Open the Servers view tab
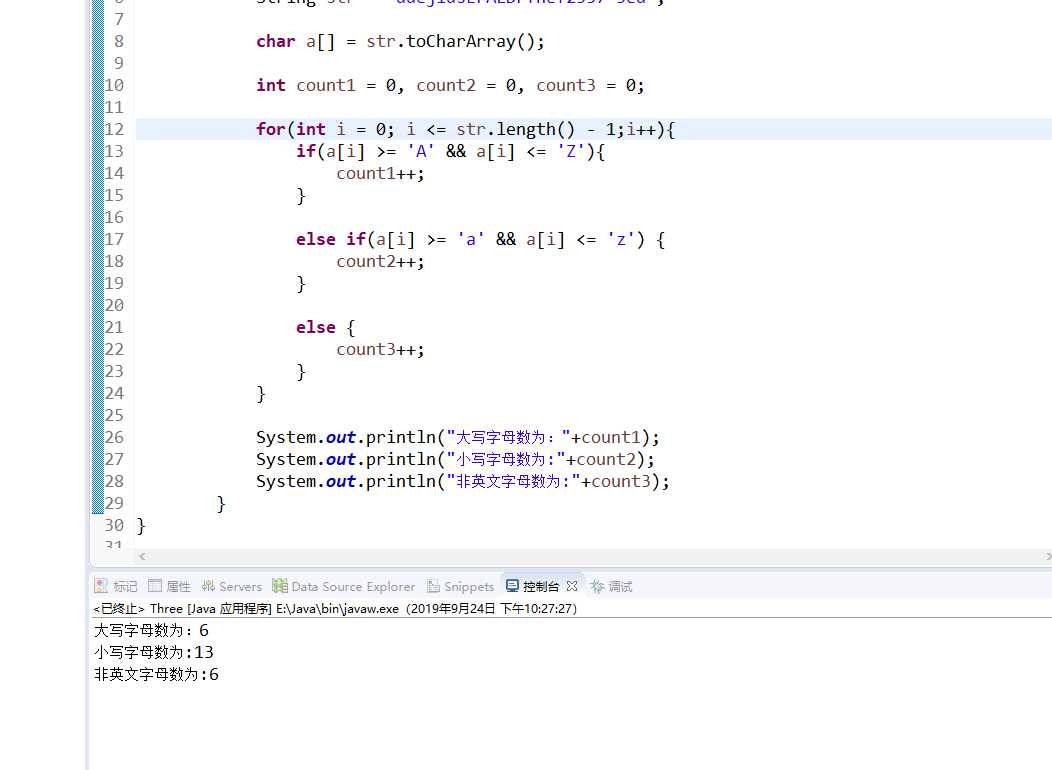1052x770 pixels. 232,586
